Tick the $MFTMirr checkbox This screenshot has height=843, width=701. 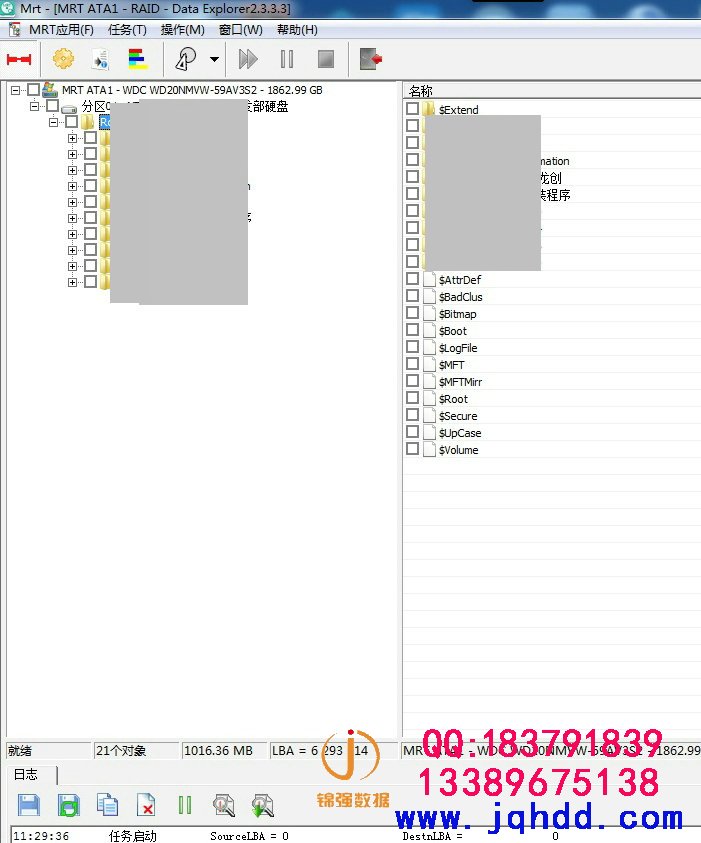(x=412, y=381)
